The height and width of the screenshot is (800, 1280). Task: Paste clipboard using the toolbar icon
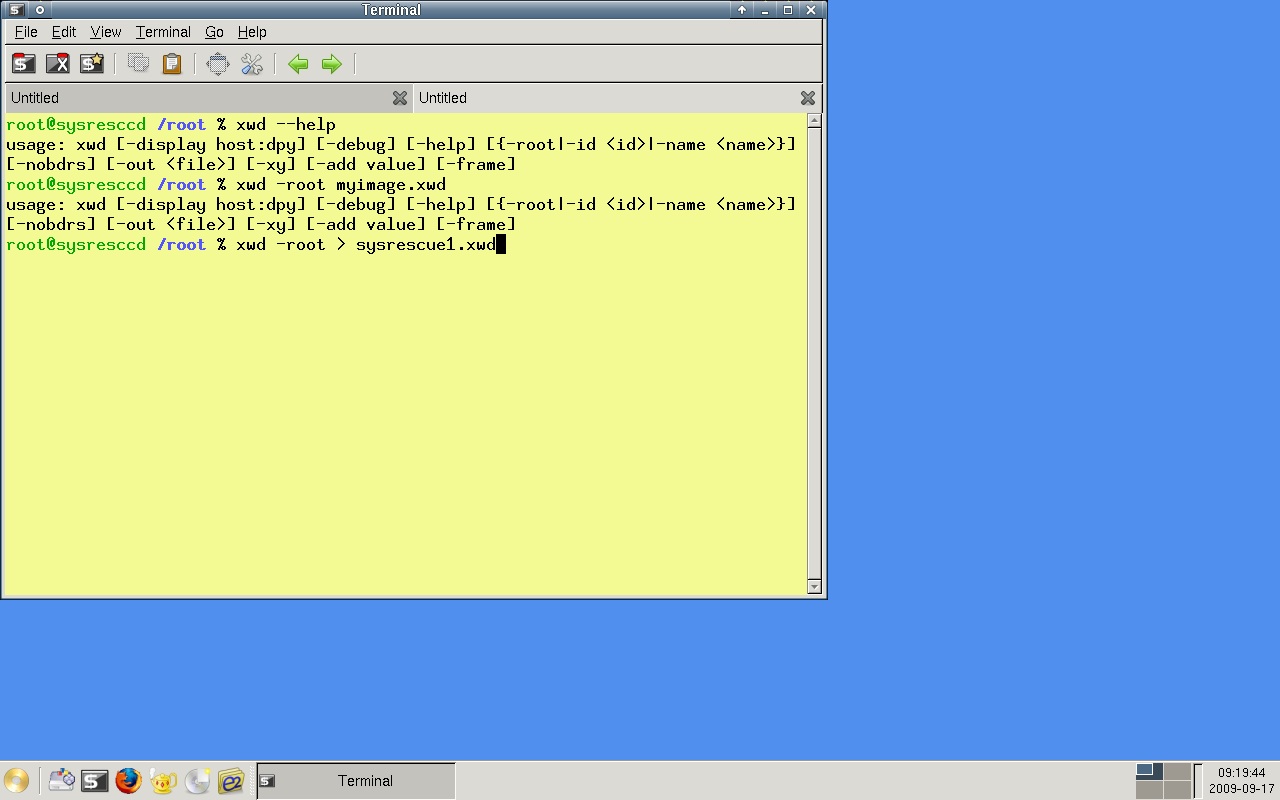[172, 64]
